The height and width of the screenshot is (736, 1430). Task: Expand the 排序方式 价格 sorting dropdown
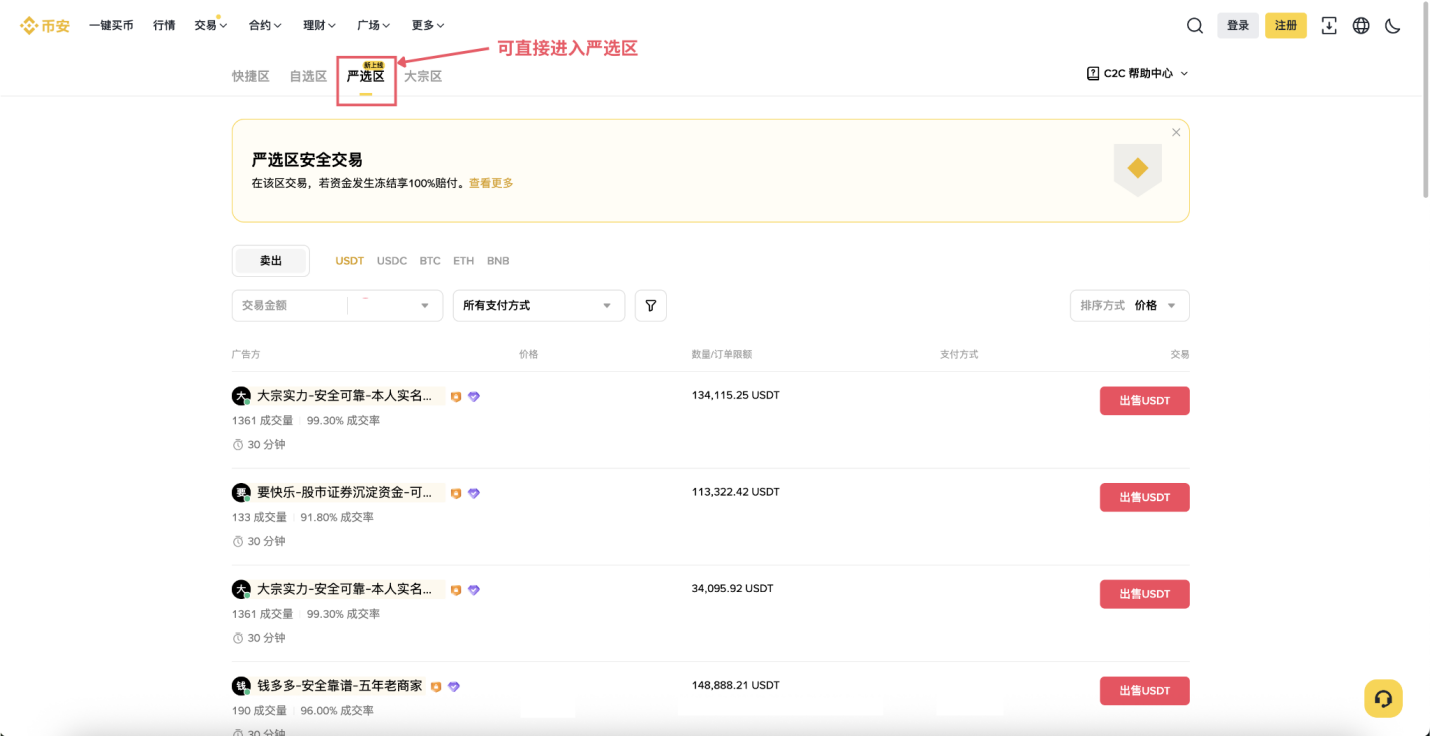[x=1130, y=305]
